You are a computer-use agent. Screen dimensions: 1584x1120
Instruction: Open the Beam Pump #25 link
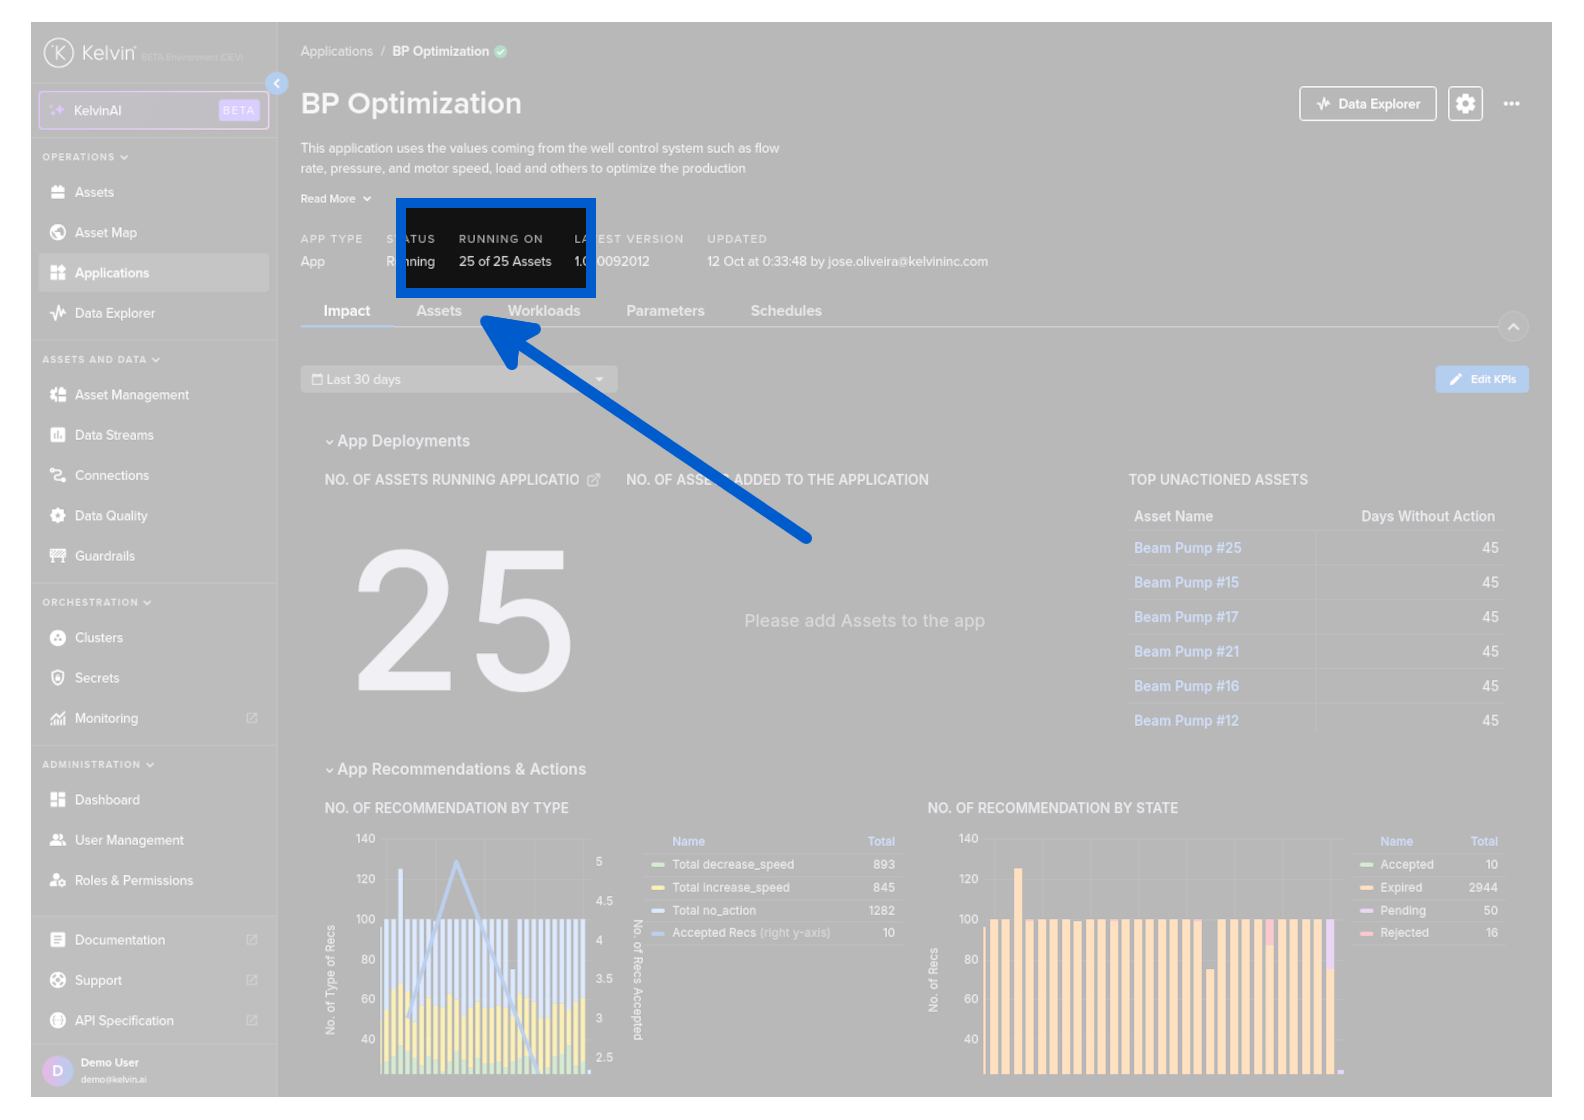(1187, 548)
